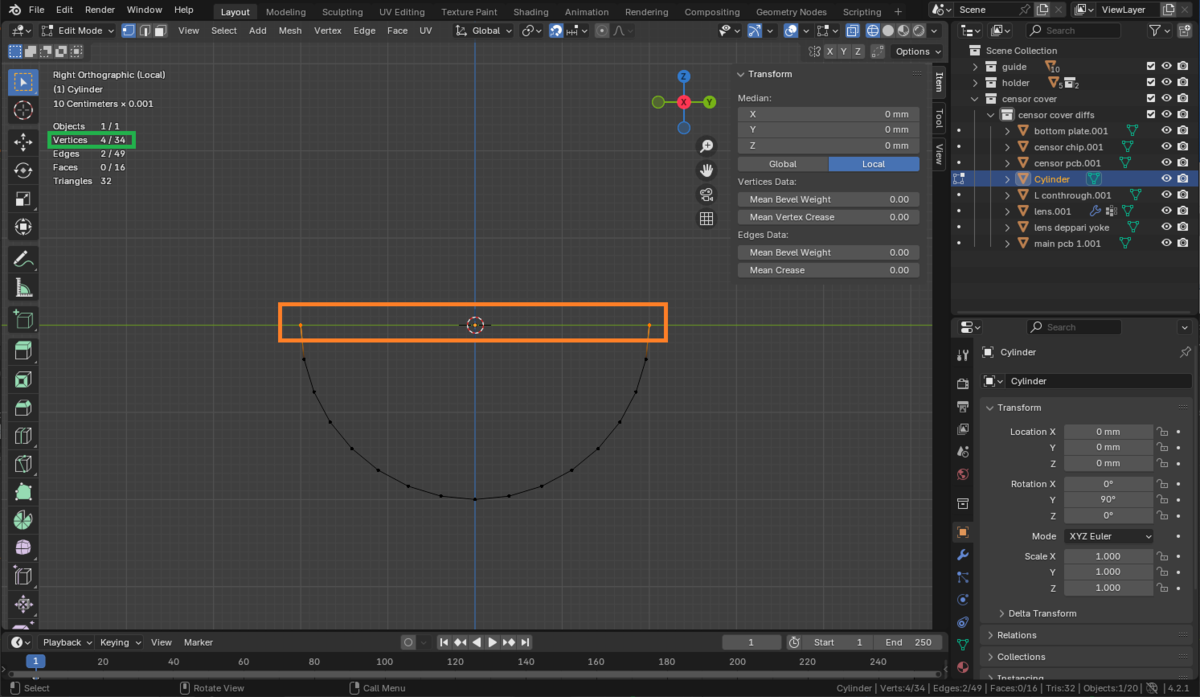Switch to the UV Editing workspace tab

[400, 12]
